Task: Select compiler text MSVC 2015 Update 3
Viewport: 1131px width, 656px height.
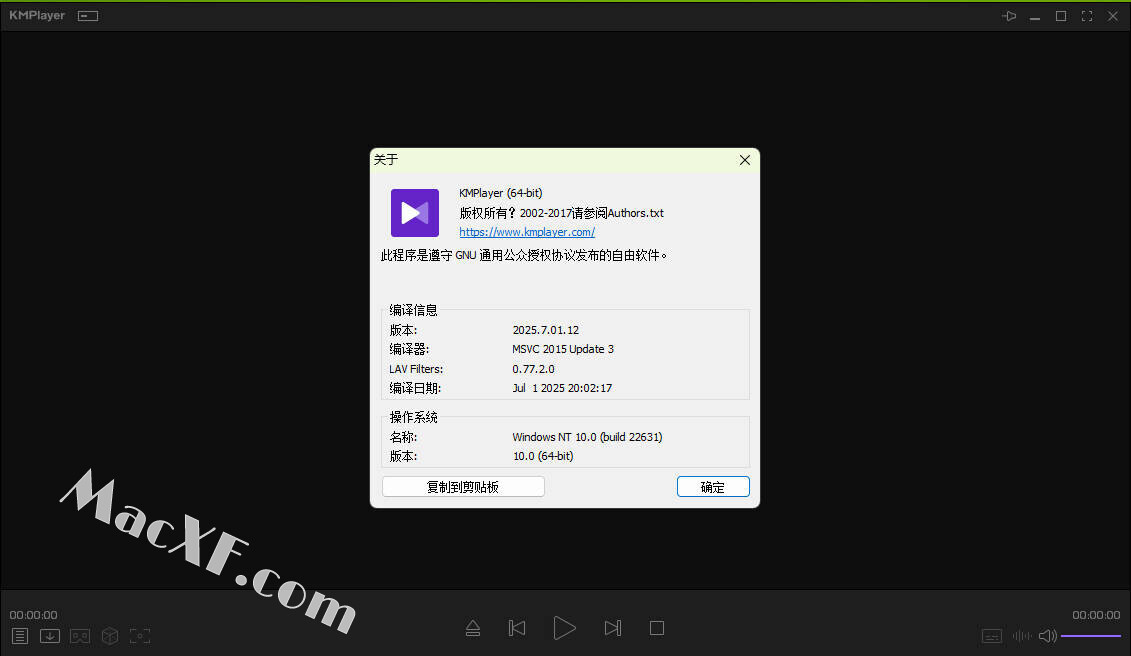Action: point(563,349)
